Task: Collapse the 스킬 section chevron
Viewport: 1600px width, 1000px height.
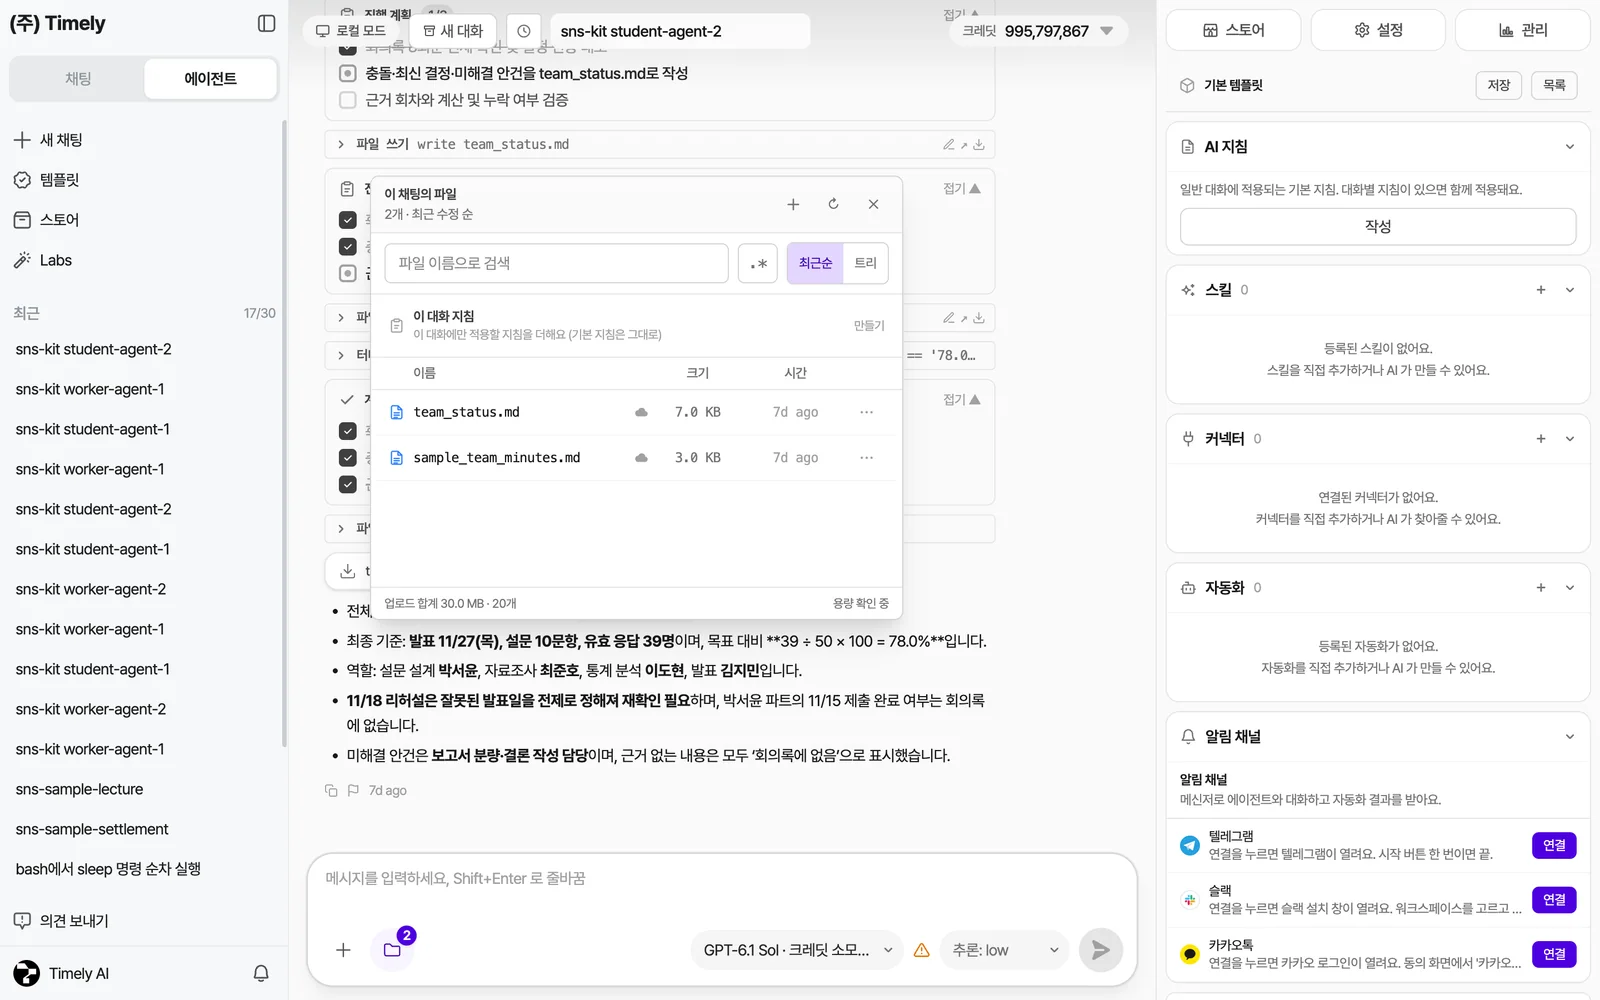Action: point(1570,290)
